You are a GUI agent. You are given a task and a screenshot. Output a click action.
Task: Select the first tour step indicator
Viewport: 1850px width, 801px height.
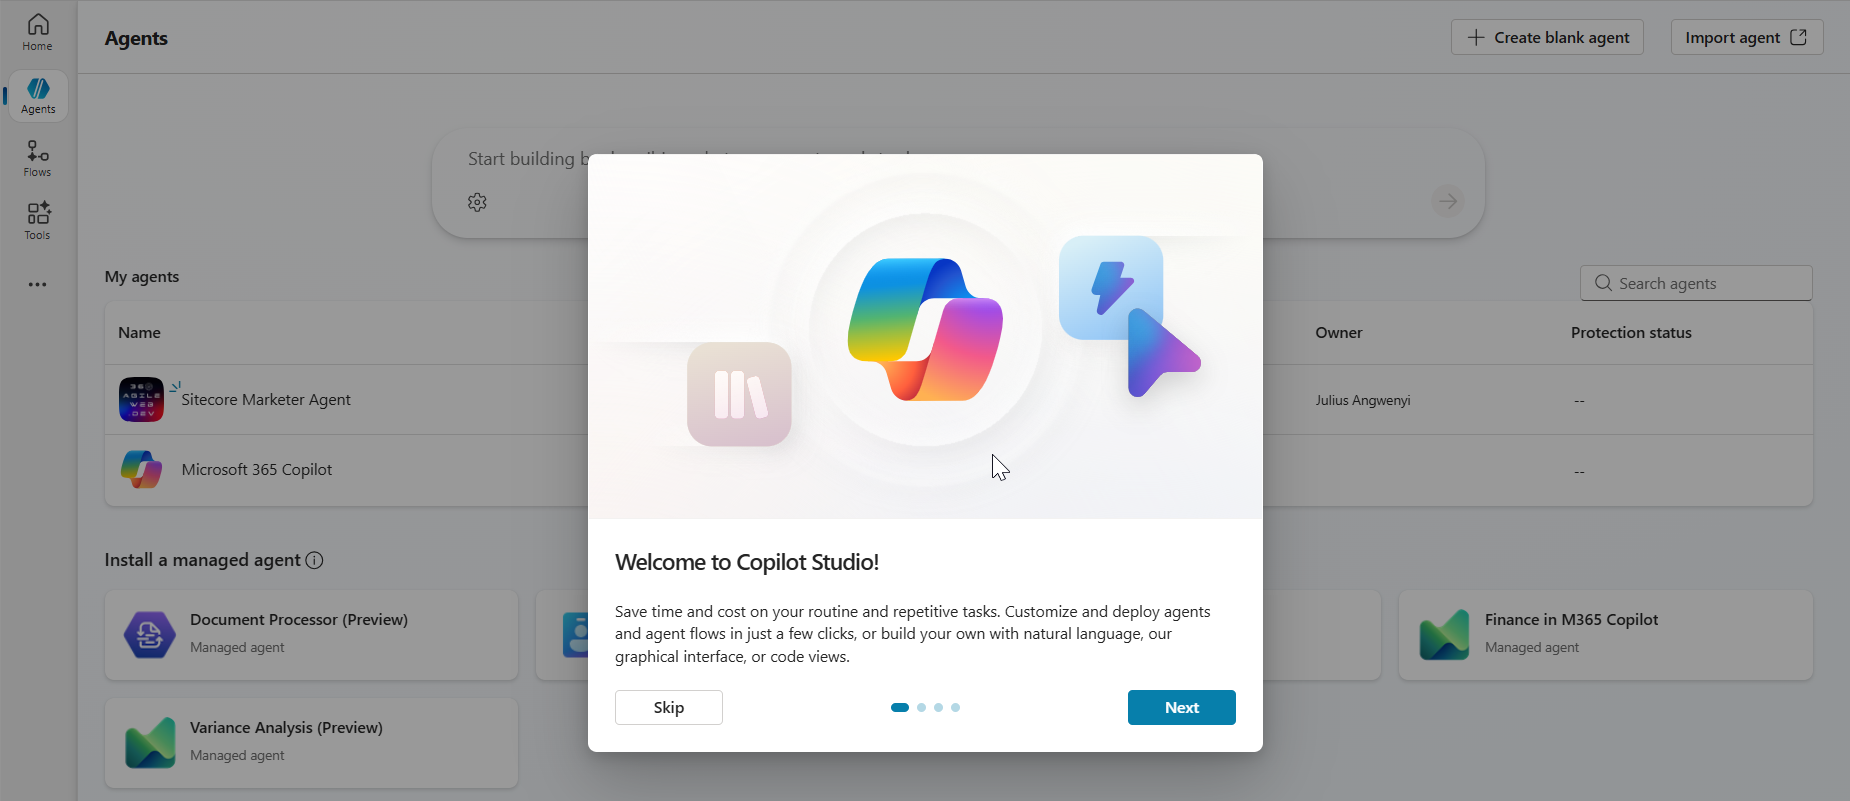click(900, 707)
